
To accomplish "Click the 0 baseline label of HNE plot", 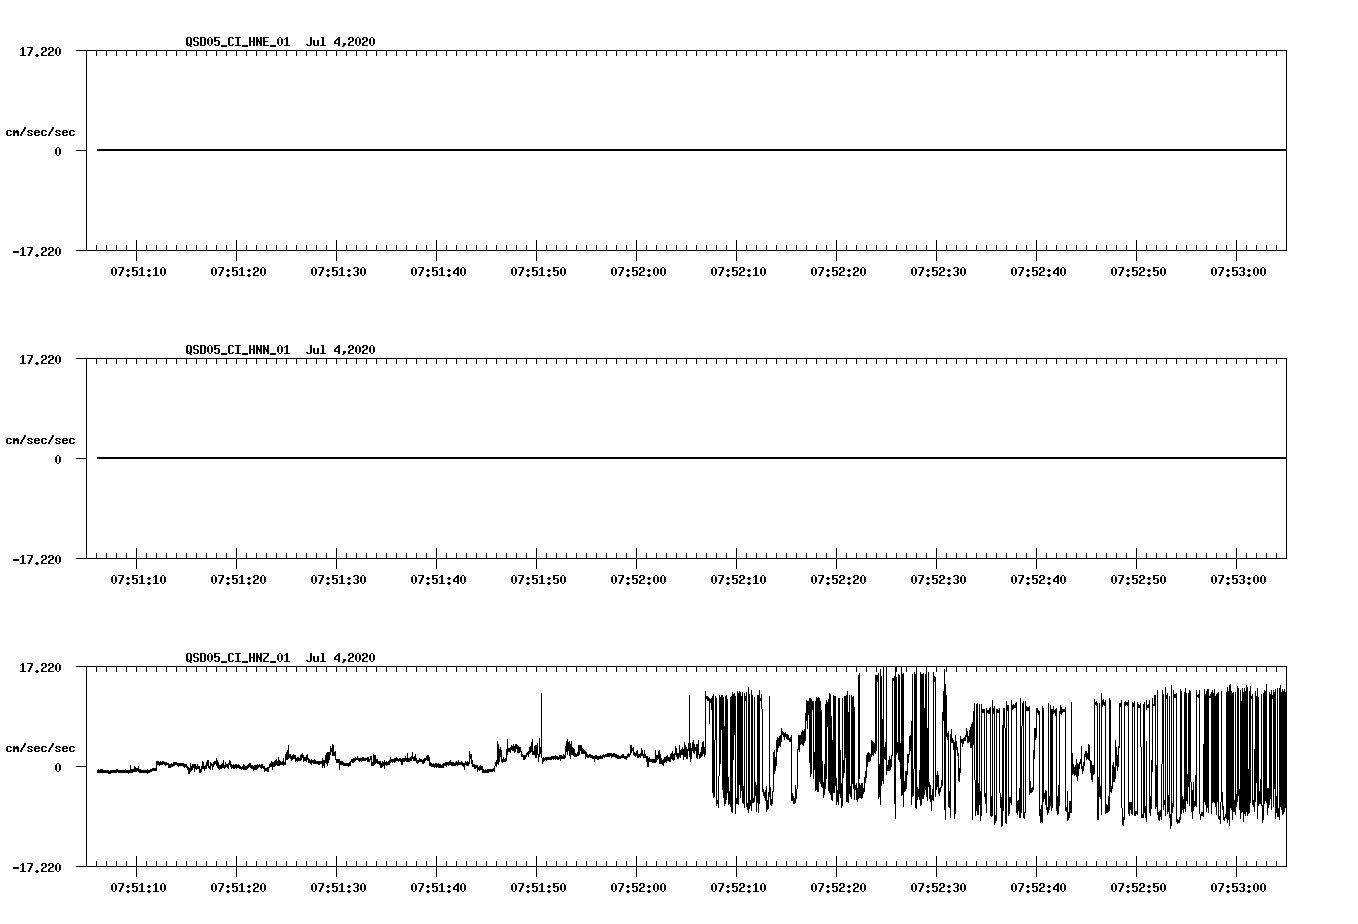I will tap(58, 151).
